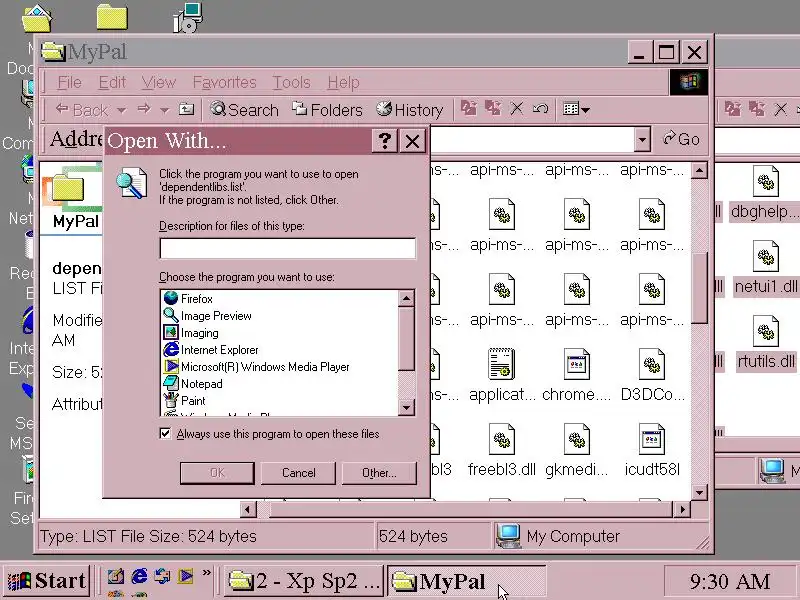The image size is (800, 600).
Task: Expand the Back history dropdown arrow
Action: [x=121, y=110]
